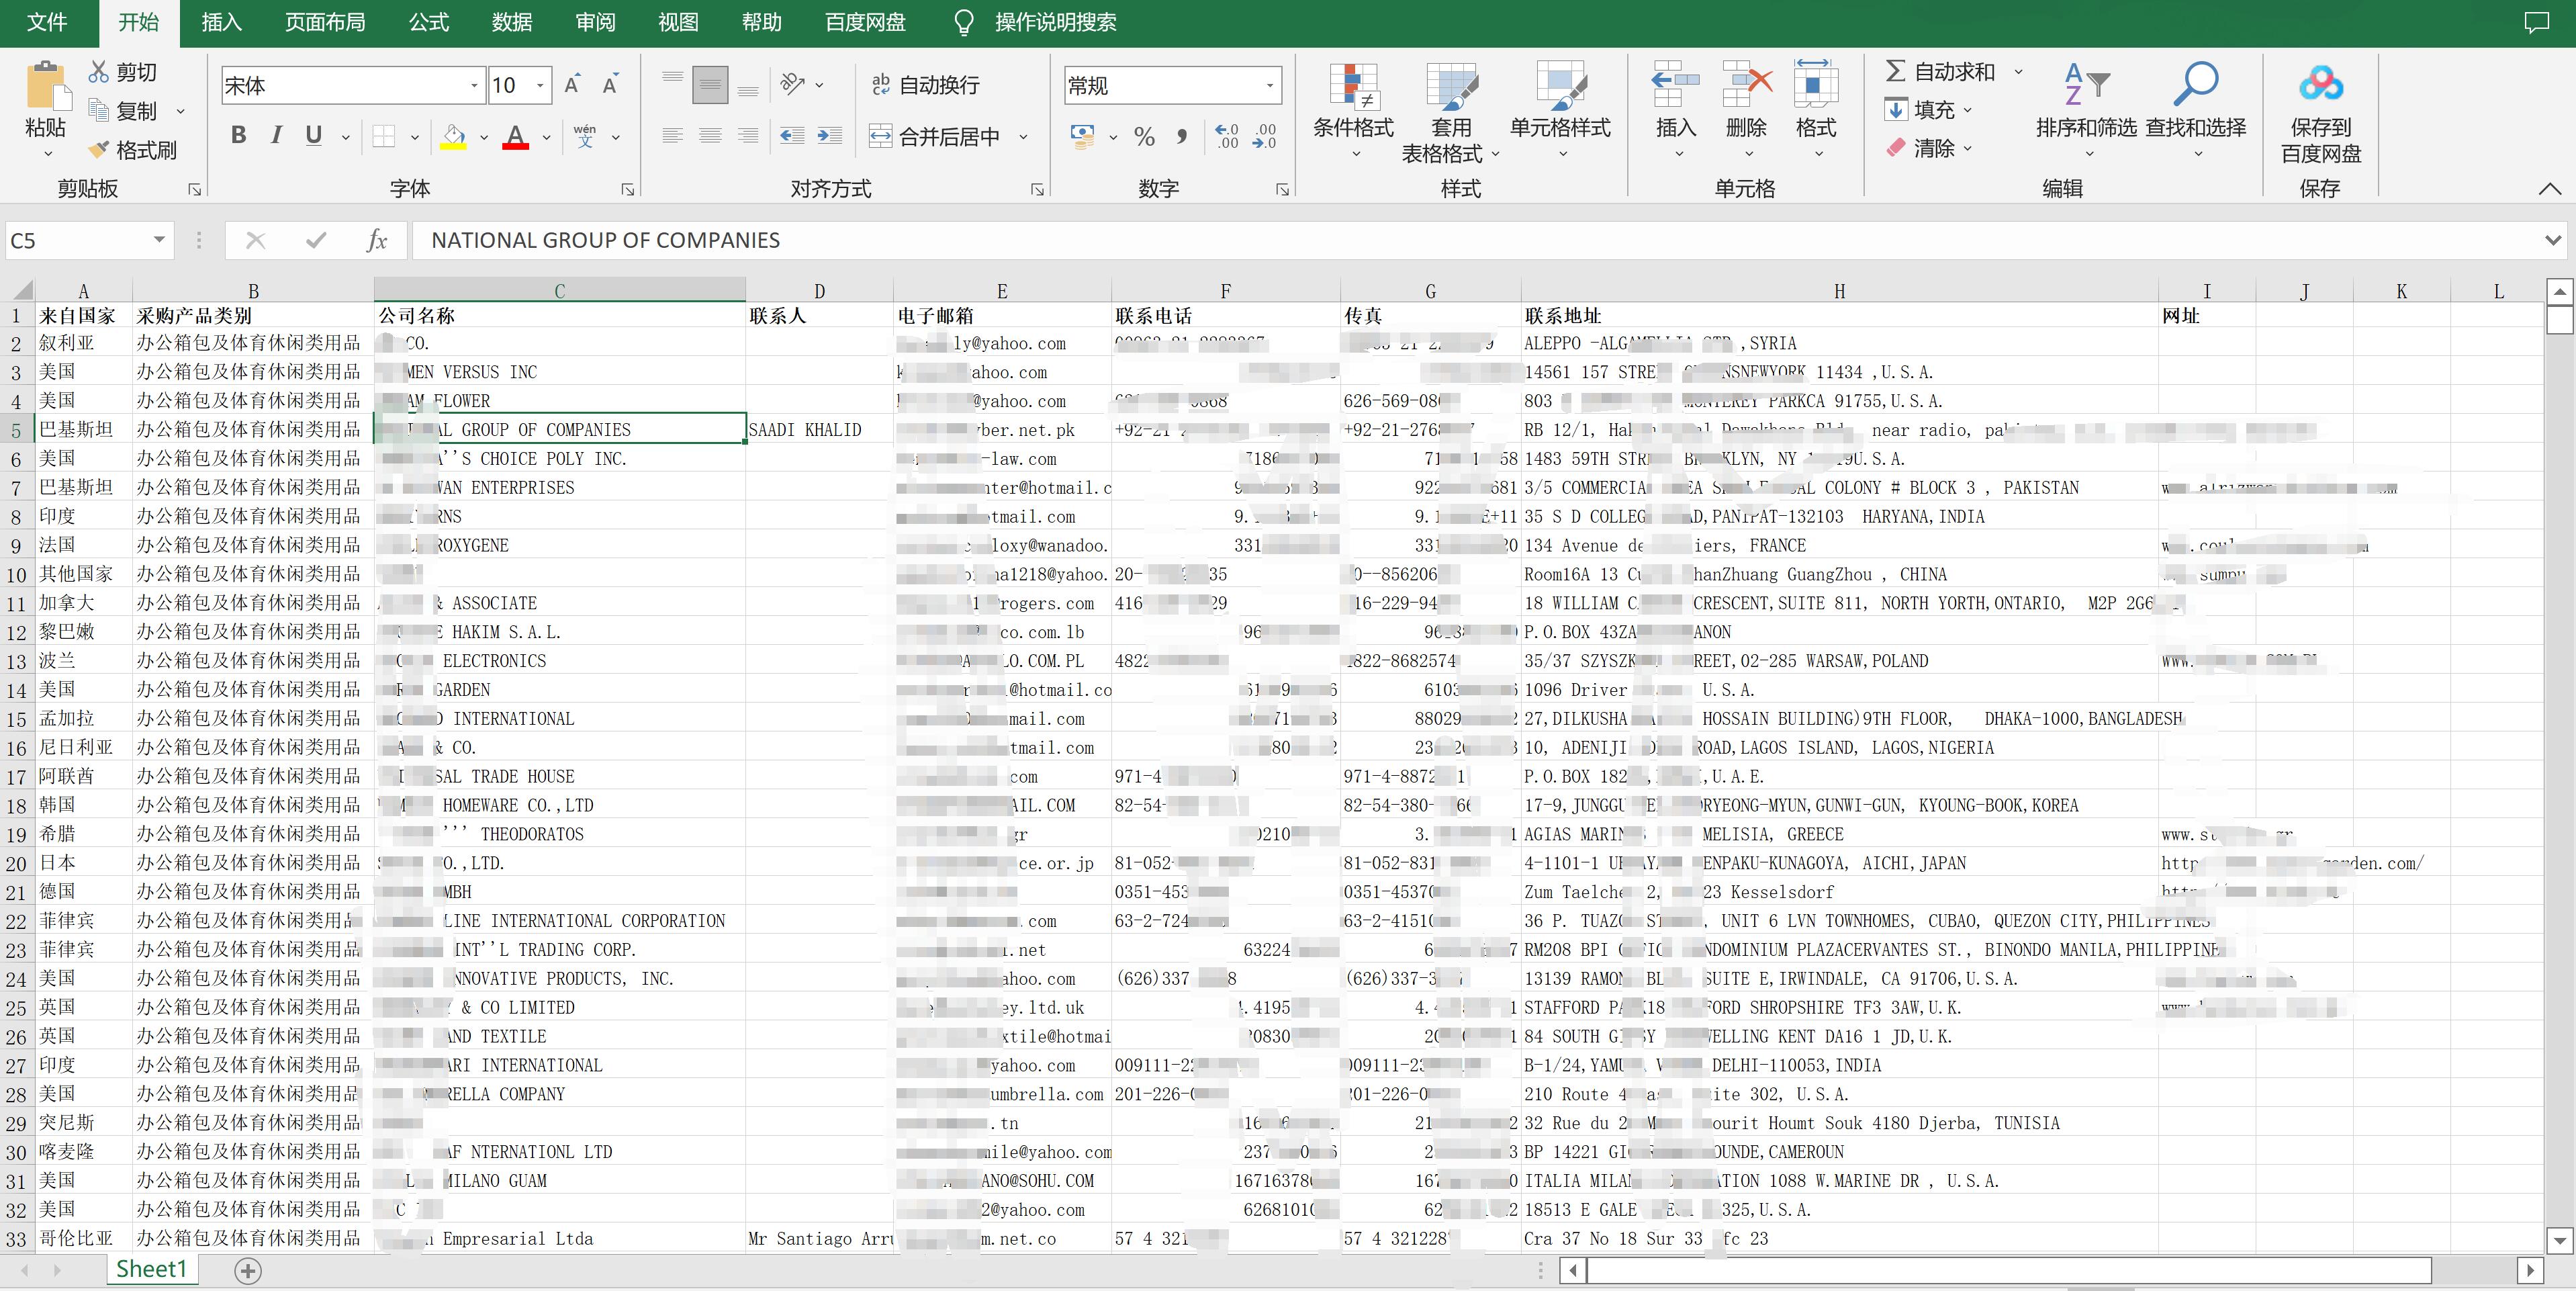Open 排序和筛选 sort and filter
2576x1291 pixels.
point(2087,110)
